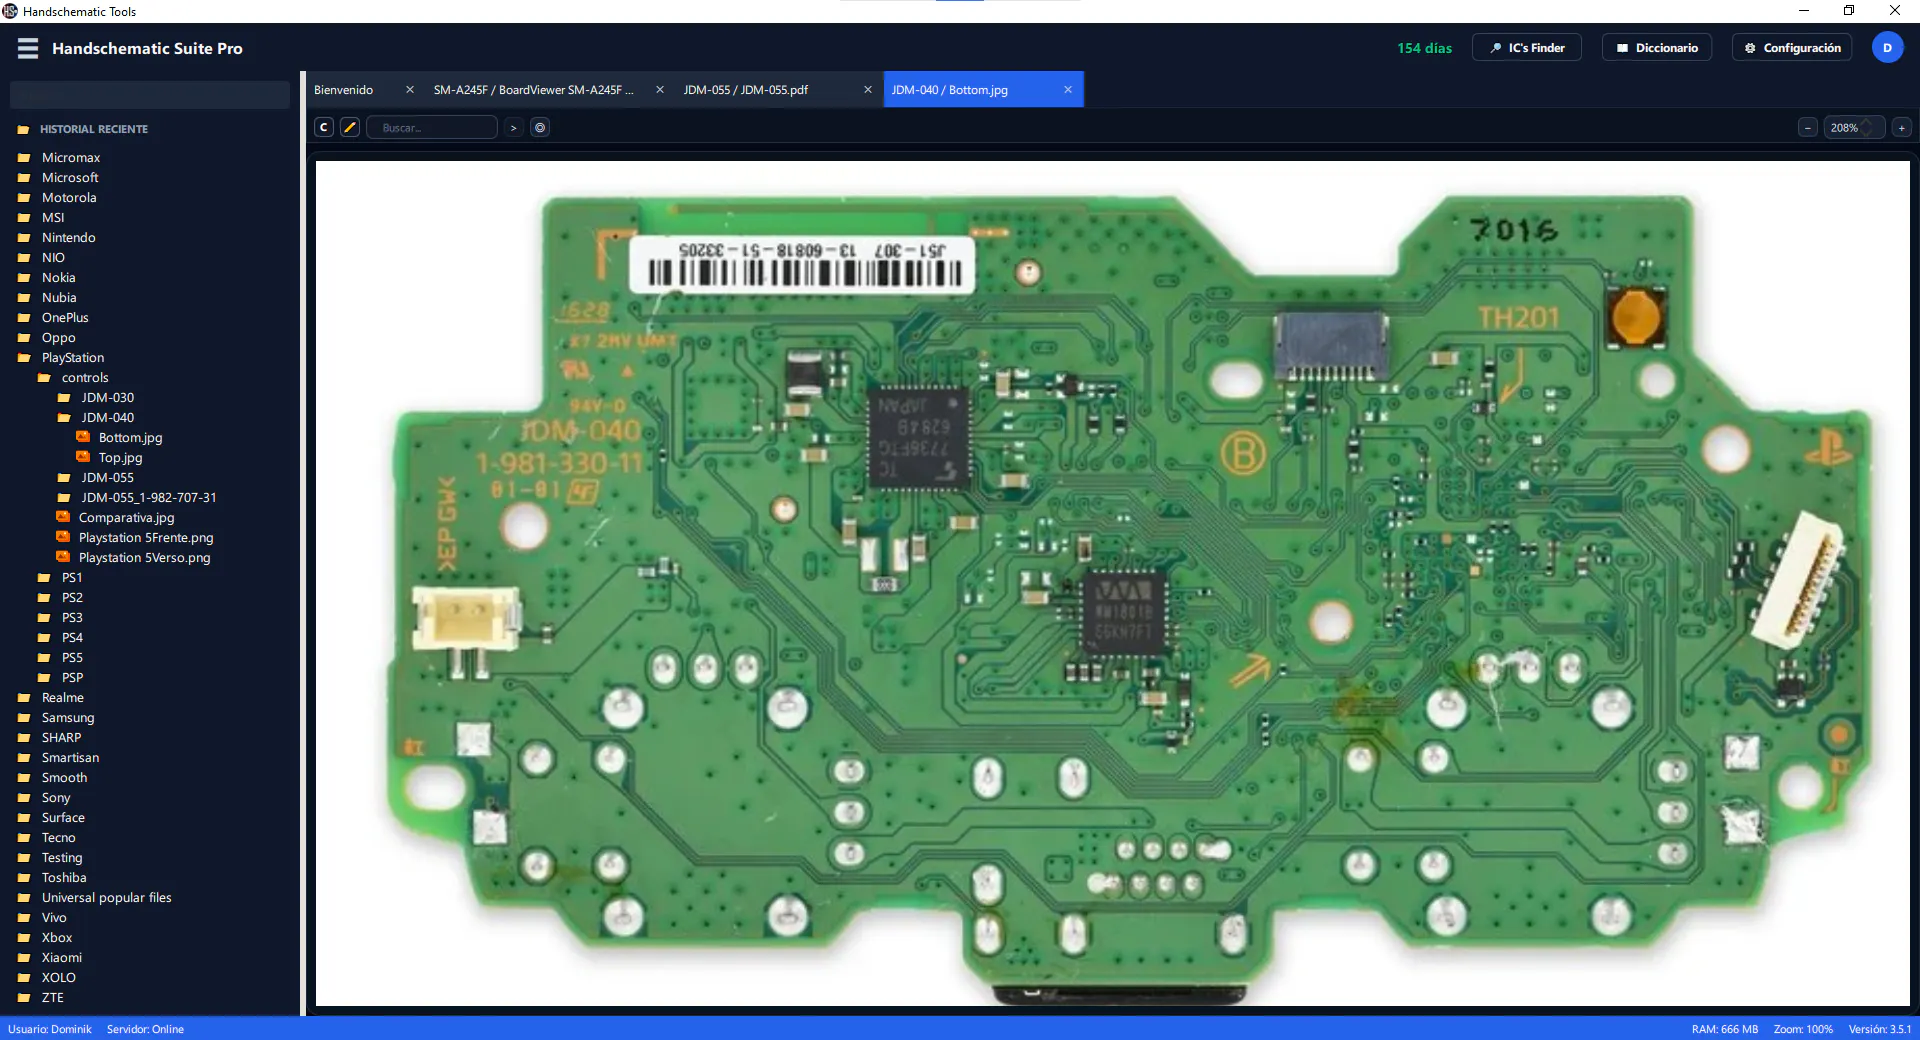
Task: Open the IC's Finder tool
Action: pyautogui.click(x=1527, y=48)
